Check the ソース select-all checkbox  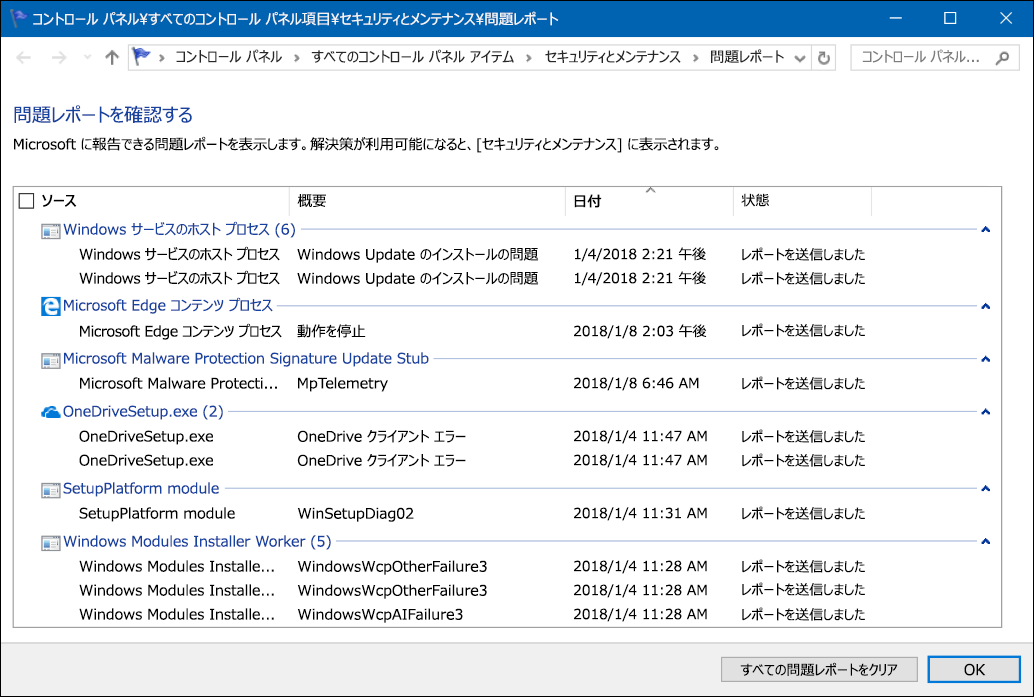click(28, 200)
